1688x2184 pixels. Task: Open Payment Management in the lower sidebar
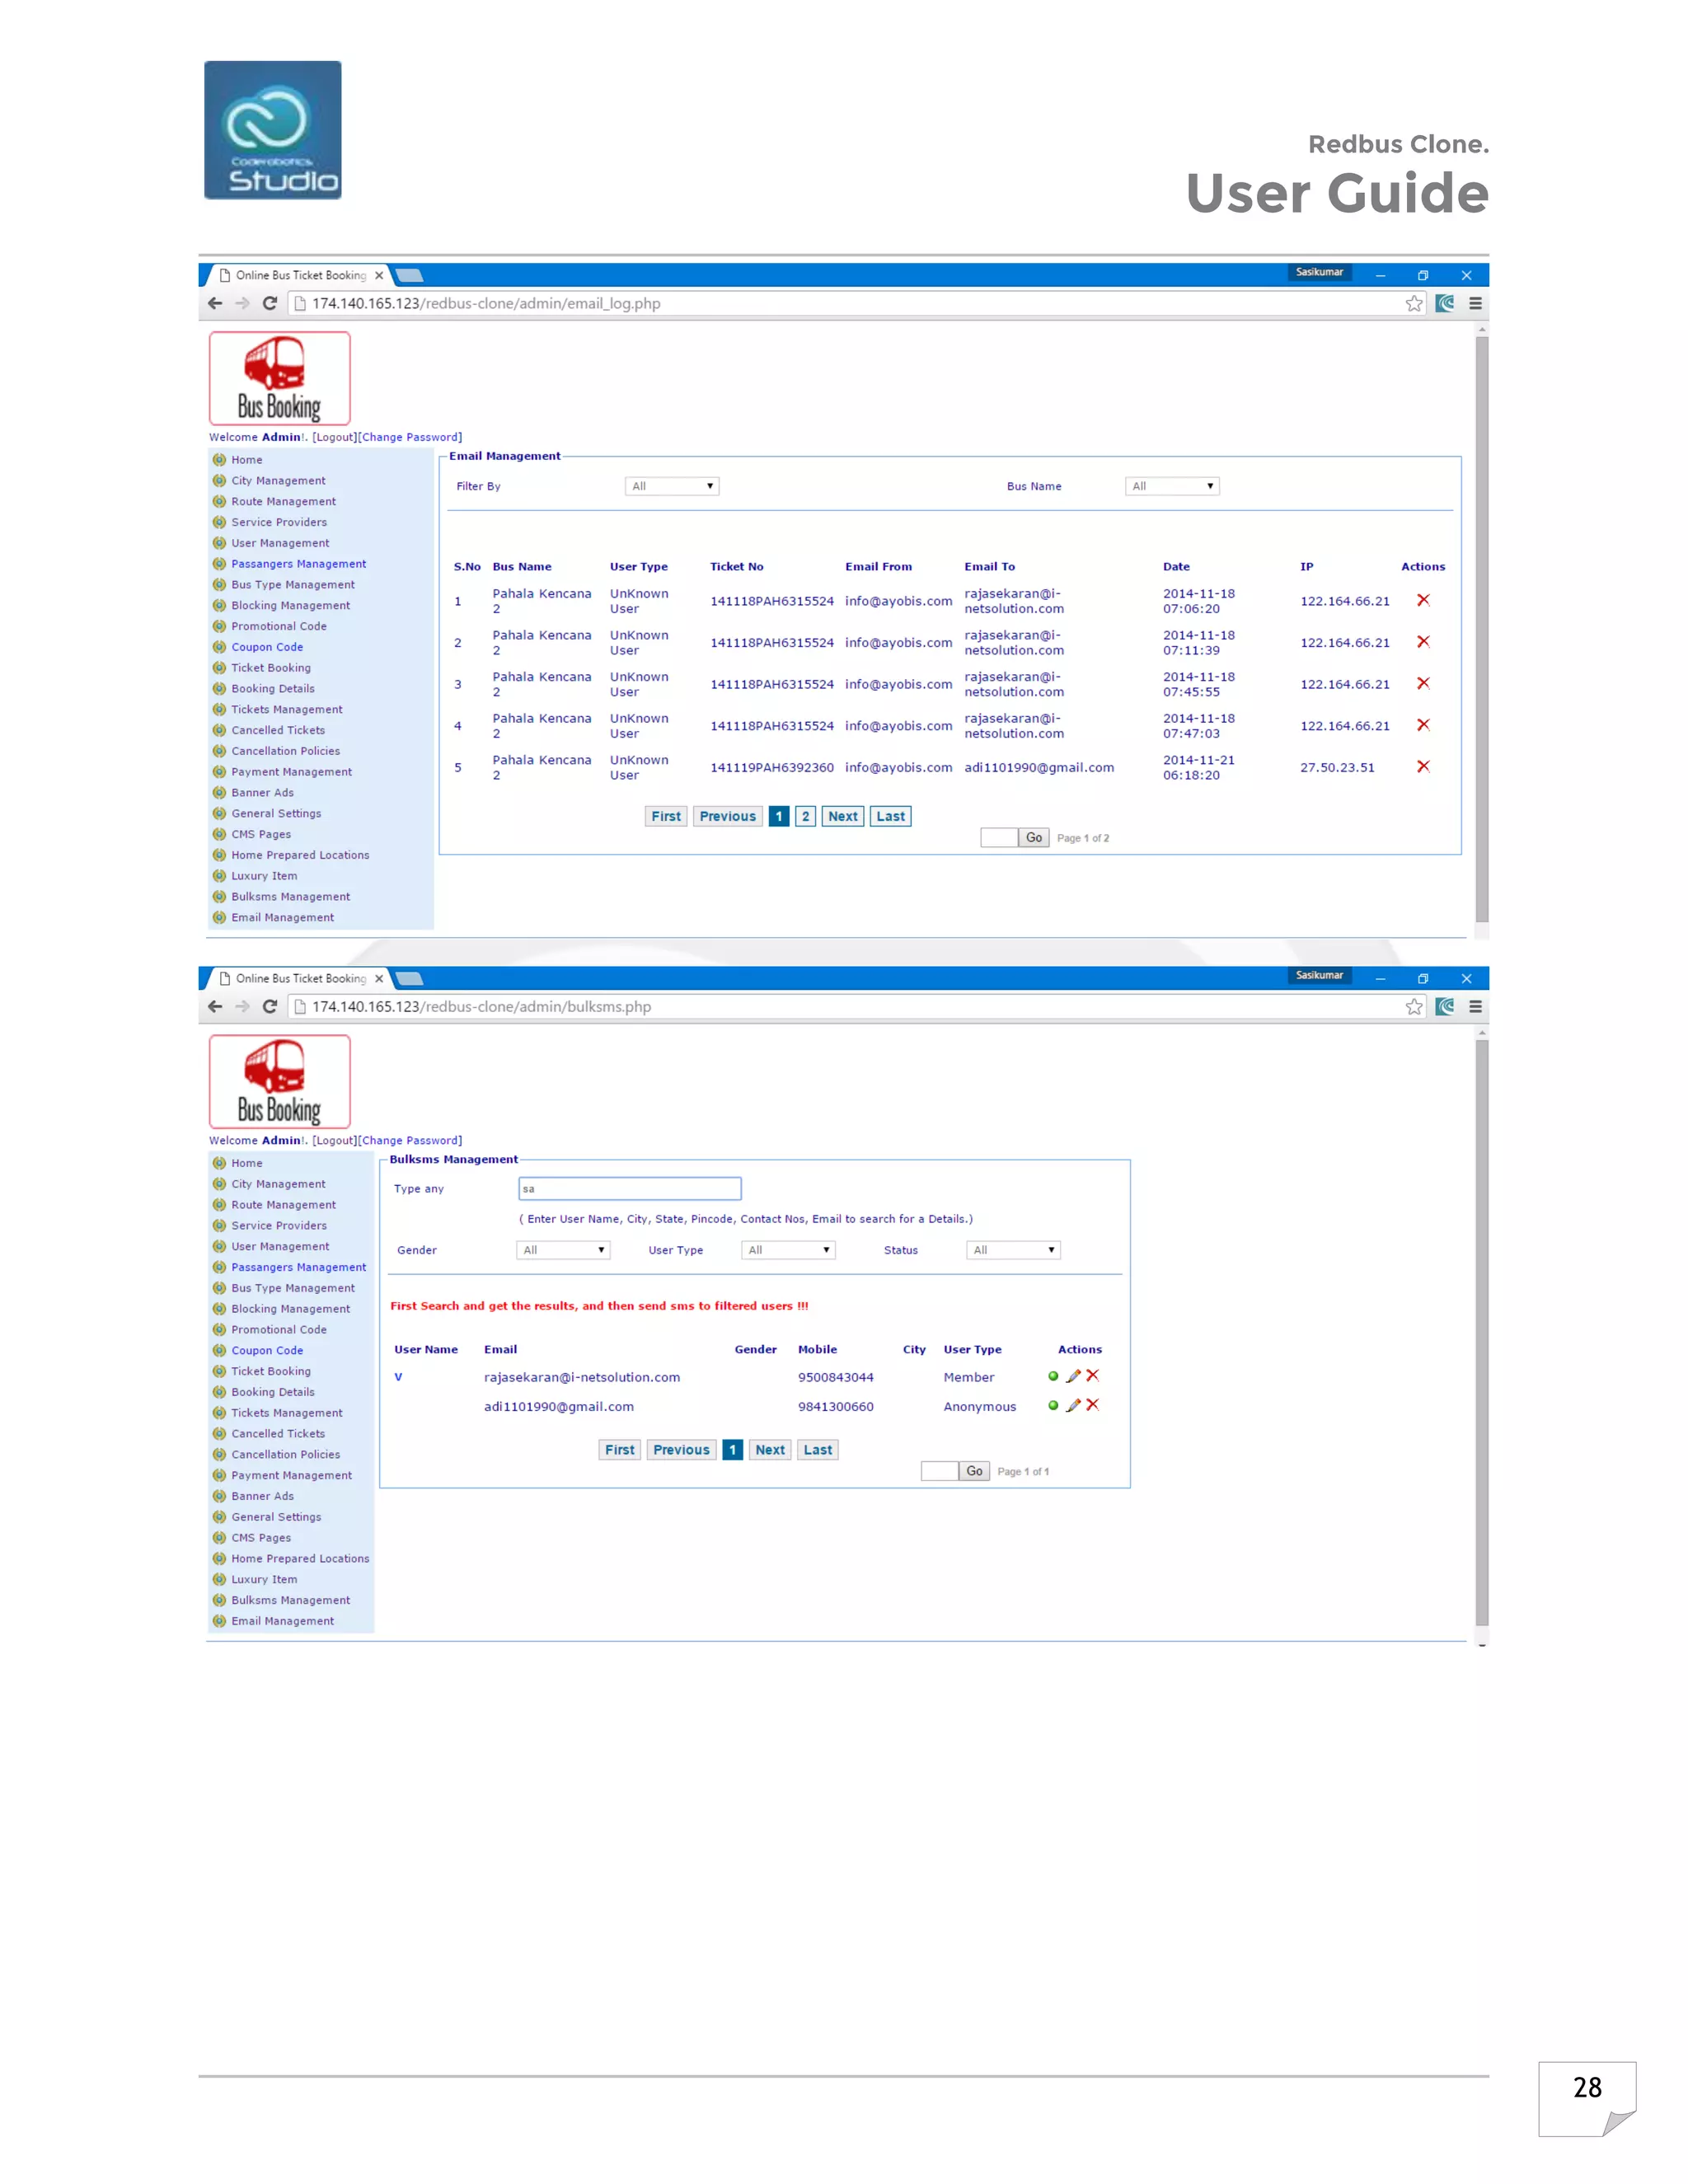[291, 1475]
